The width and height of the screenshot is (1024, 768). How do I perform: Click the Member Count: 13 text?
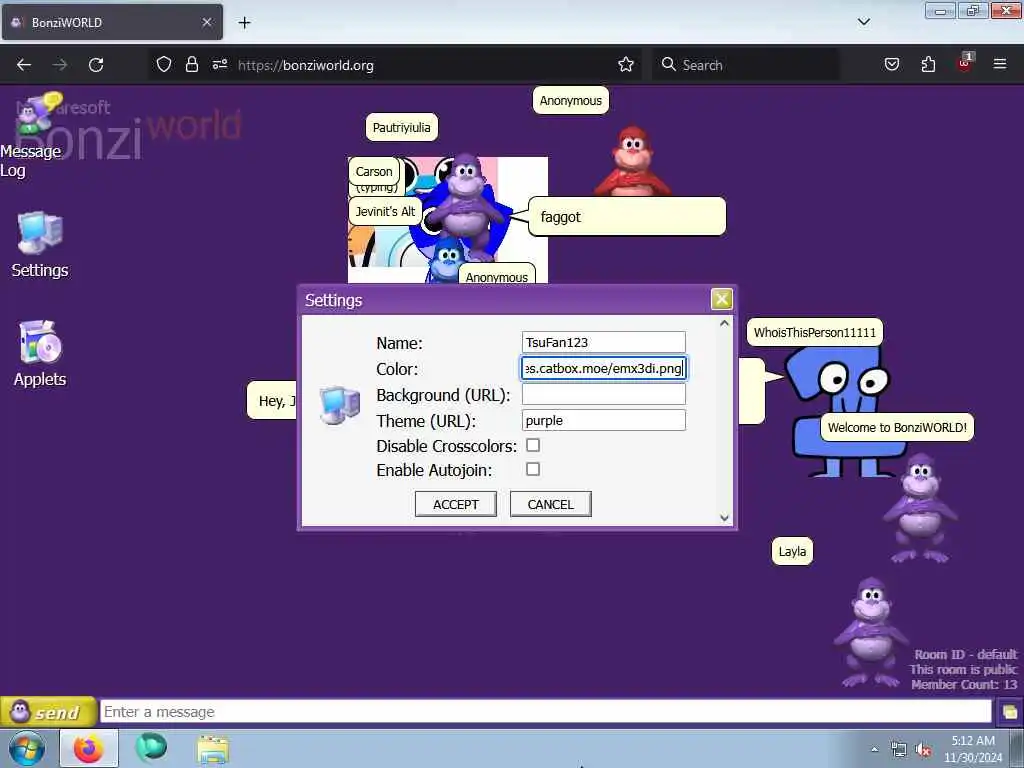964,684
